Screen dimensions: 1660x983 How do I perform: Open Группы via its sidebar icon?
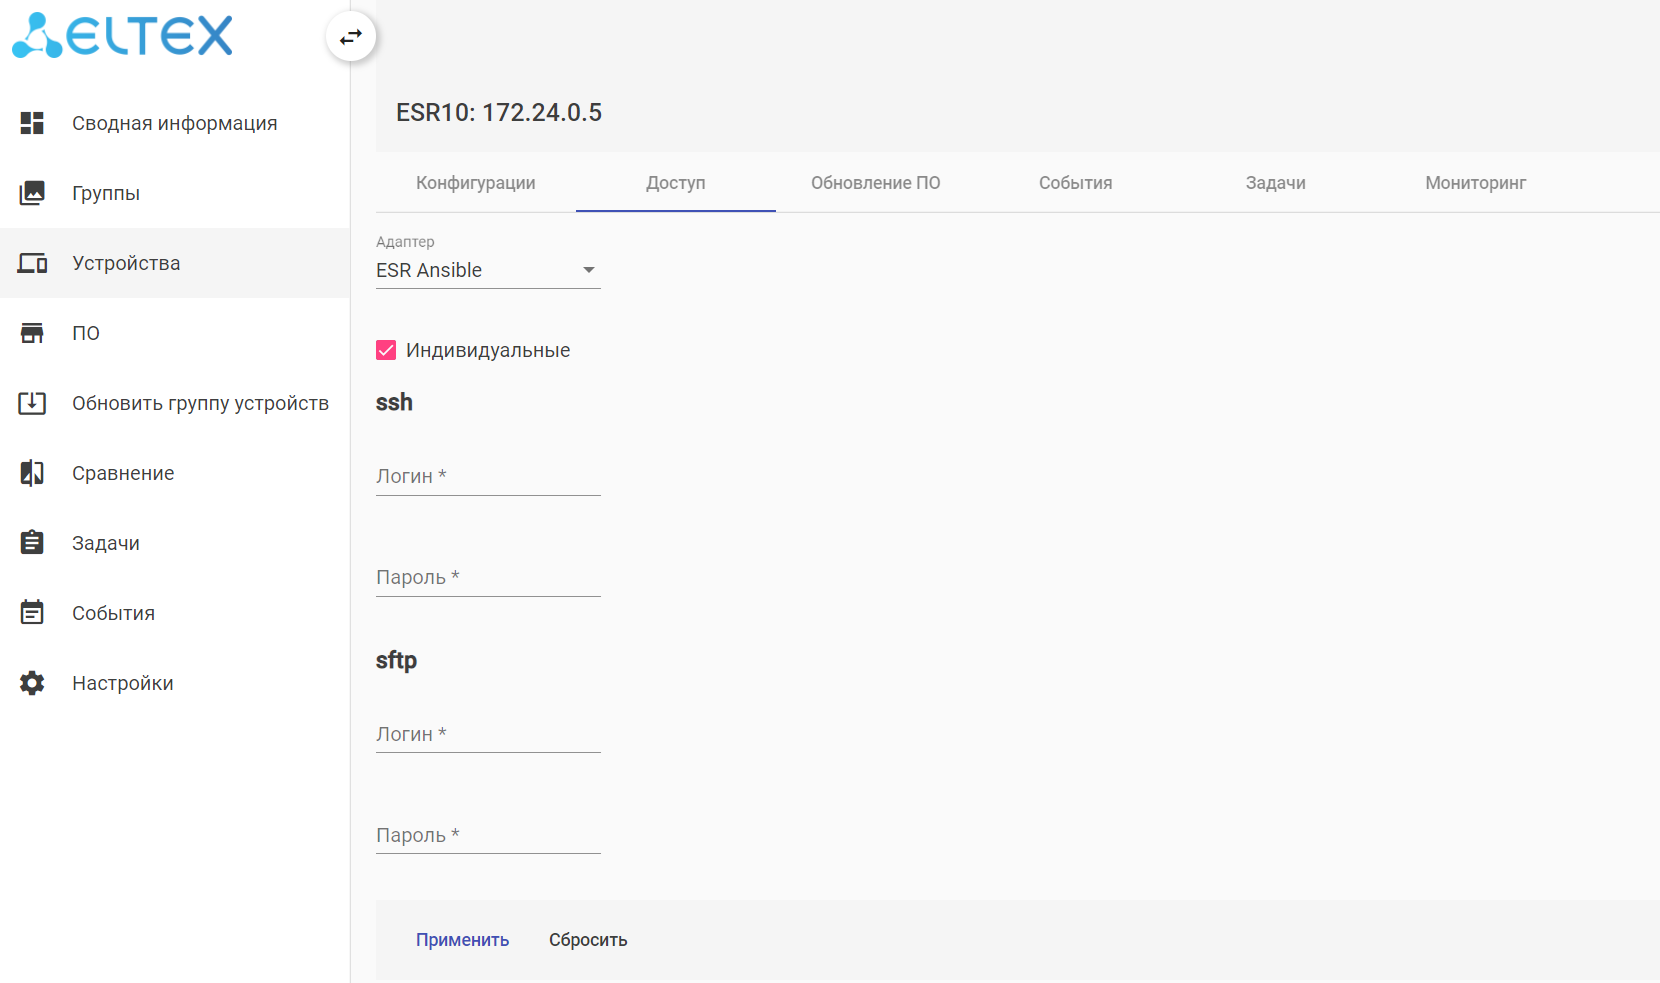pos(32,193)
